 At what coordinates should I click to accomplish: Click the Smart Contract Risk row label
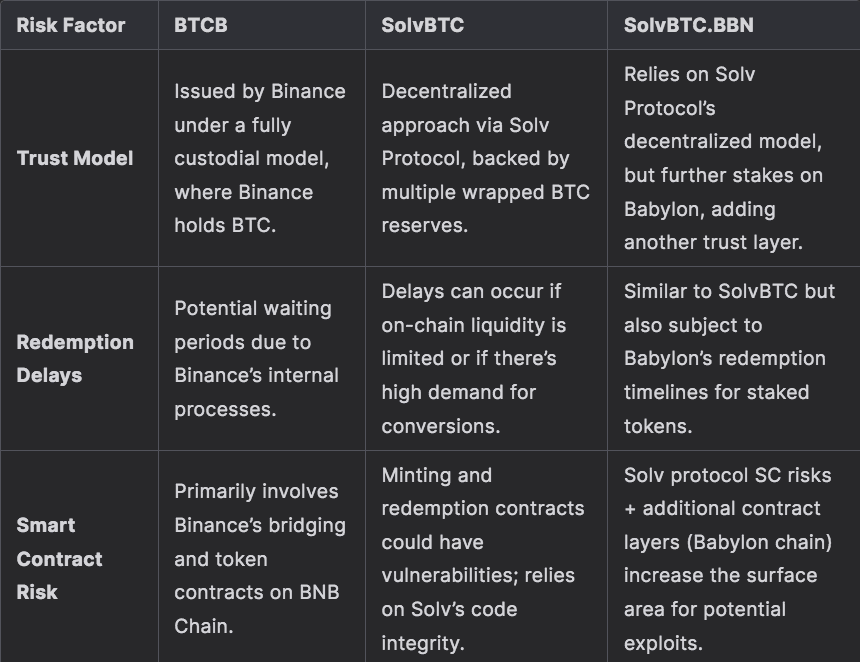pos(60,558)
